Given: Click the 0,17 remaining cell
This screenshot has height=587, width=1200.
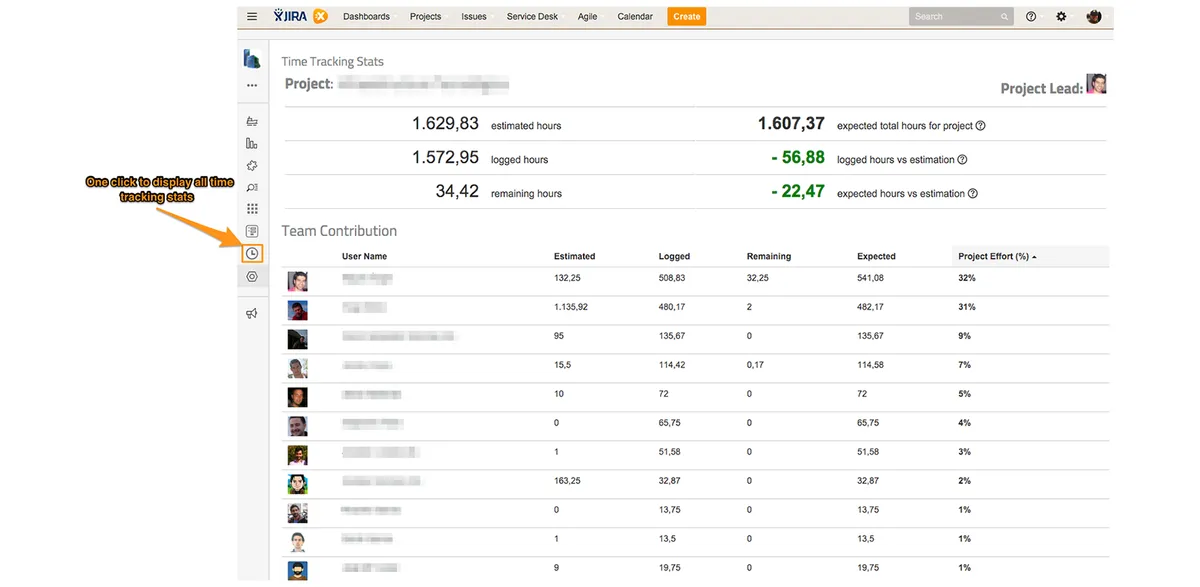Looking at the screenshot, I should 755,365.
